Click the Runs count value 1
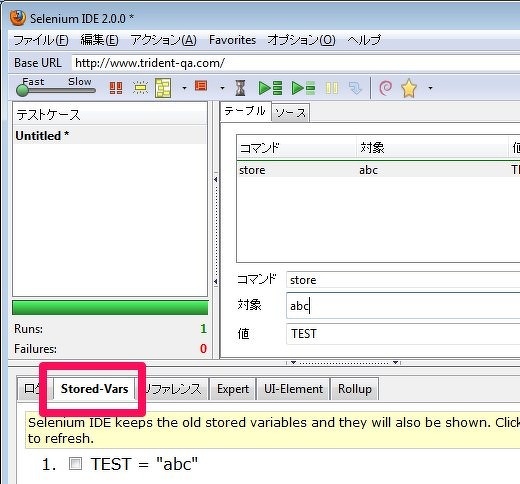Viewport: 520px width, 484px height. click(203, 329)
